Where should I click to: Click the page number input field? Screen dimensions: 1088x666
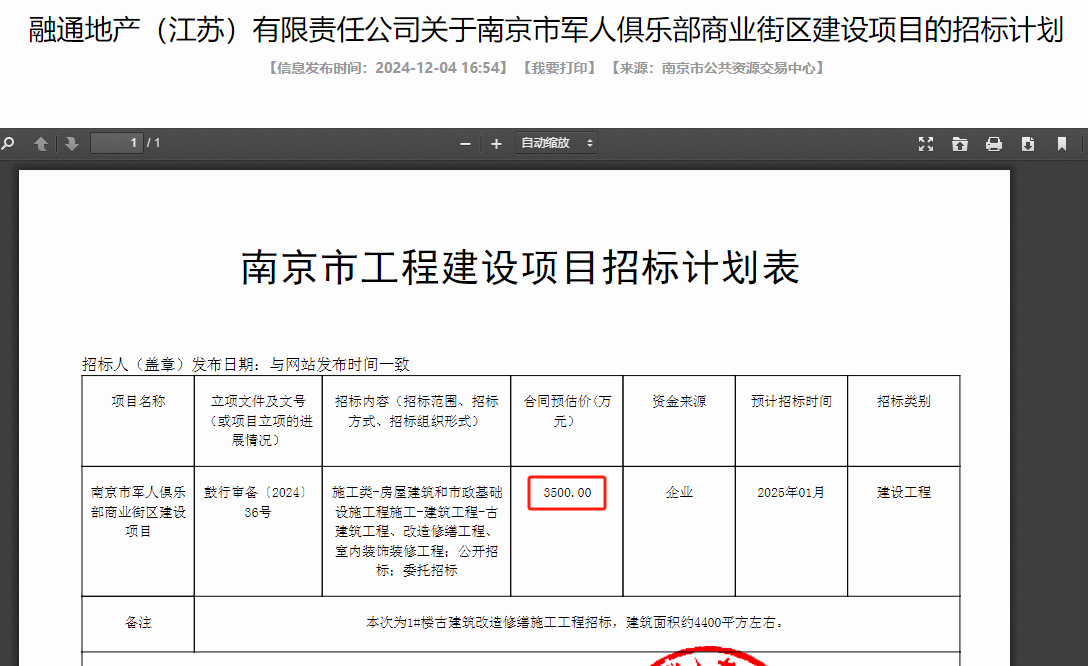pyautogui.click(x=117, y=143)
